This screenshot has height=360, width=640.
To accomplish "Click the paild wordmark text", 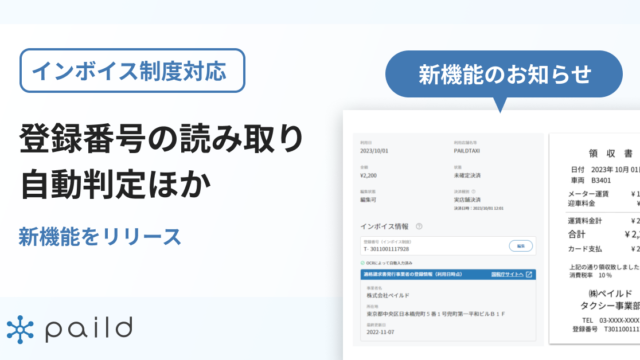I will click(89, 329).
